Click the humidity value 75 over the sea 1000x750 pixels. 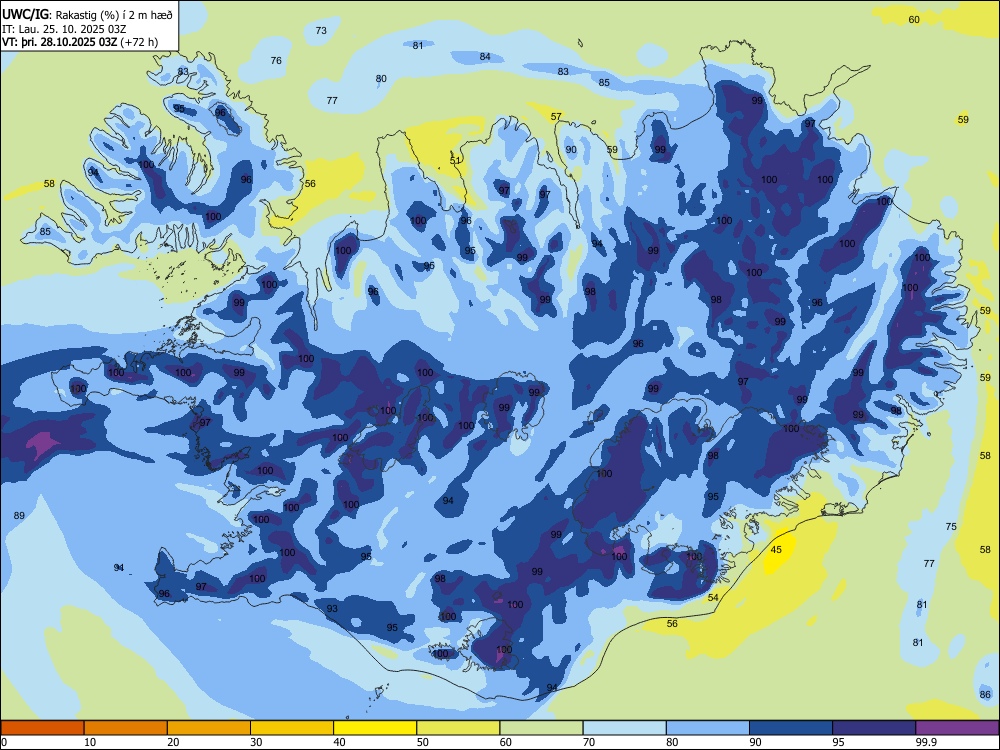[x=951, y=527]
